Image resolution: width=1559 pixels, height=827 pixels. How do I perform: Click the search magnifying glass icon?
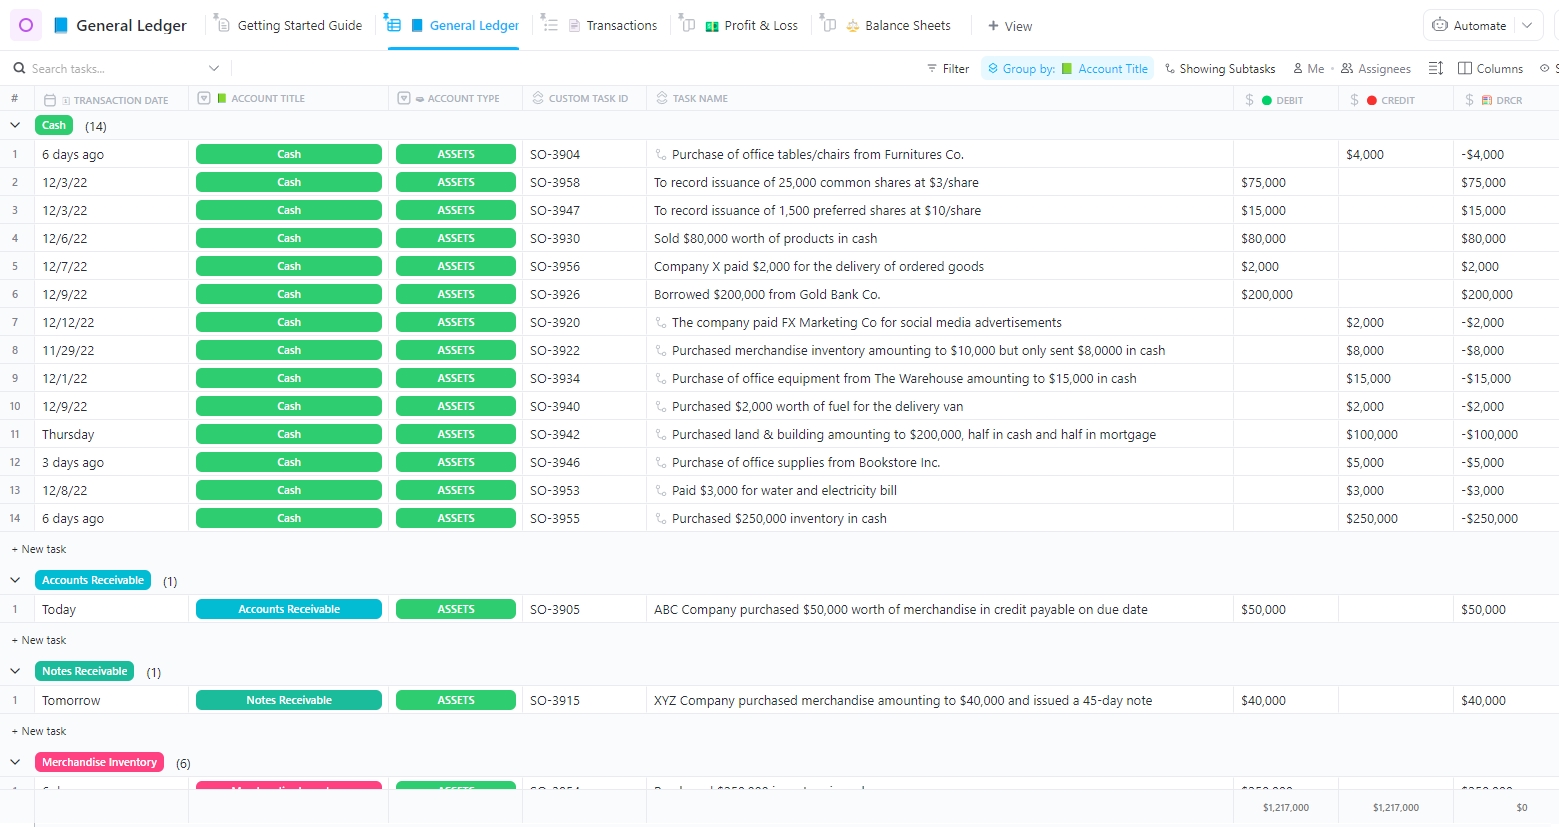point(20,68)
